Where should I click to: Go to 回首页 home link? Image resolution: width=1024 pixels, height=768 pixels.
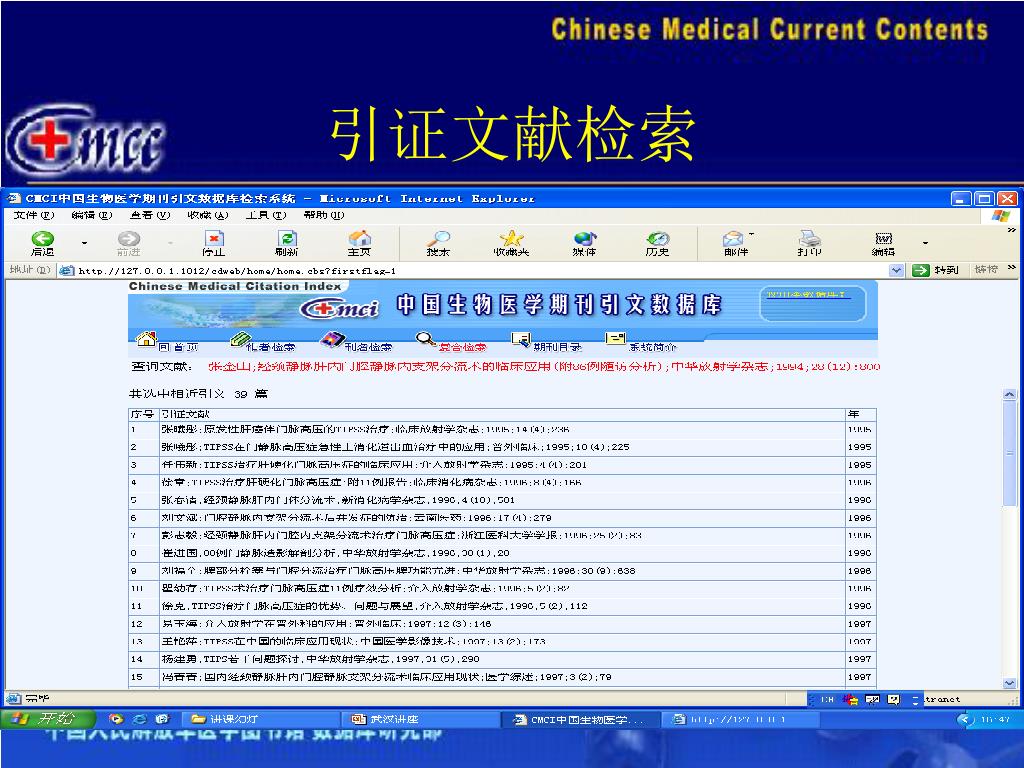click(178, 347)
